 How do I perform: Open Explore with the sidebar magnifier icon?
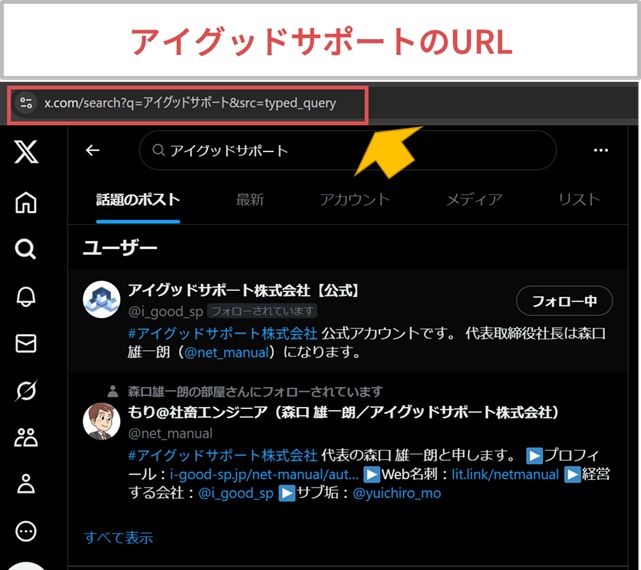25,249
